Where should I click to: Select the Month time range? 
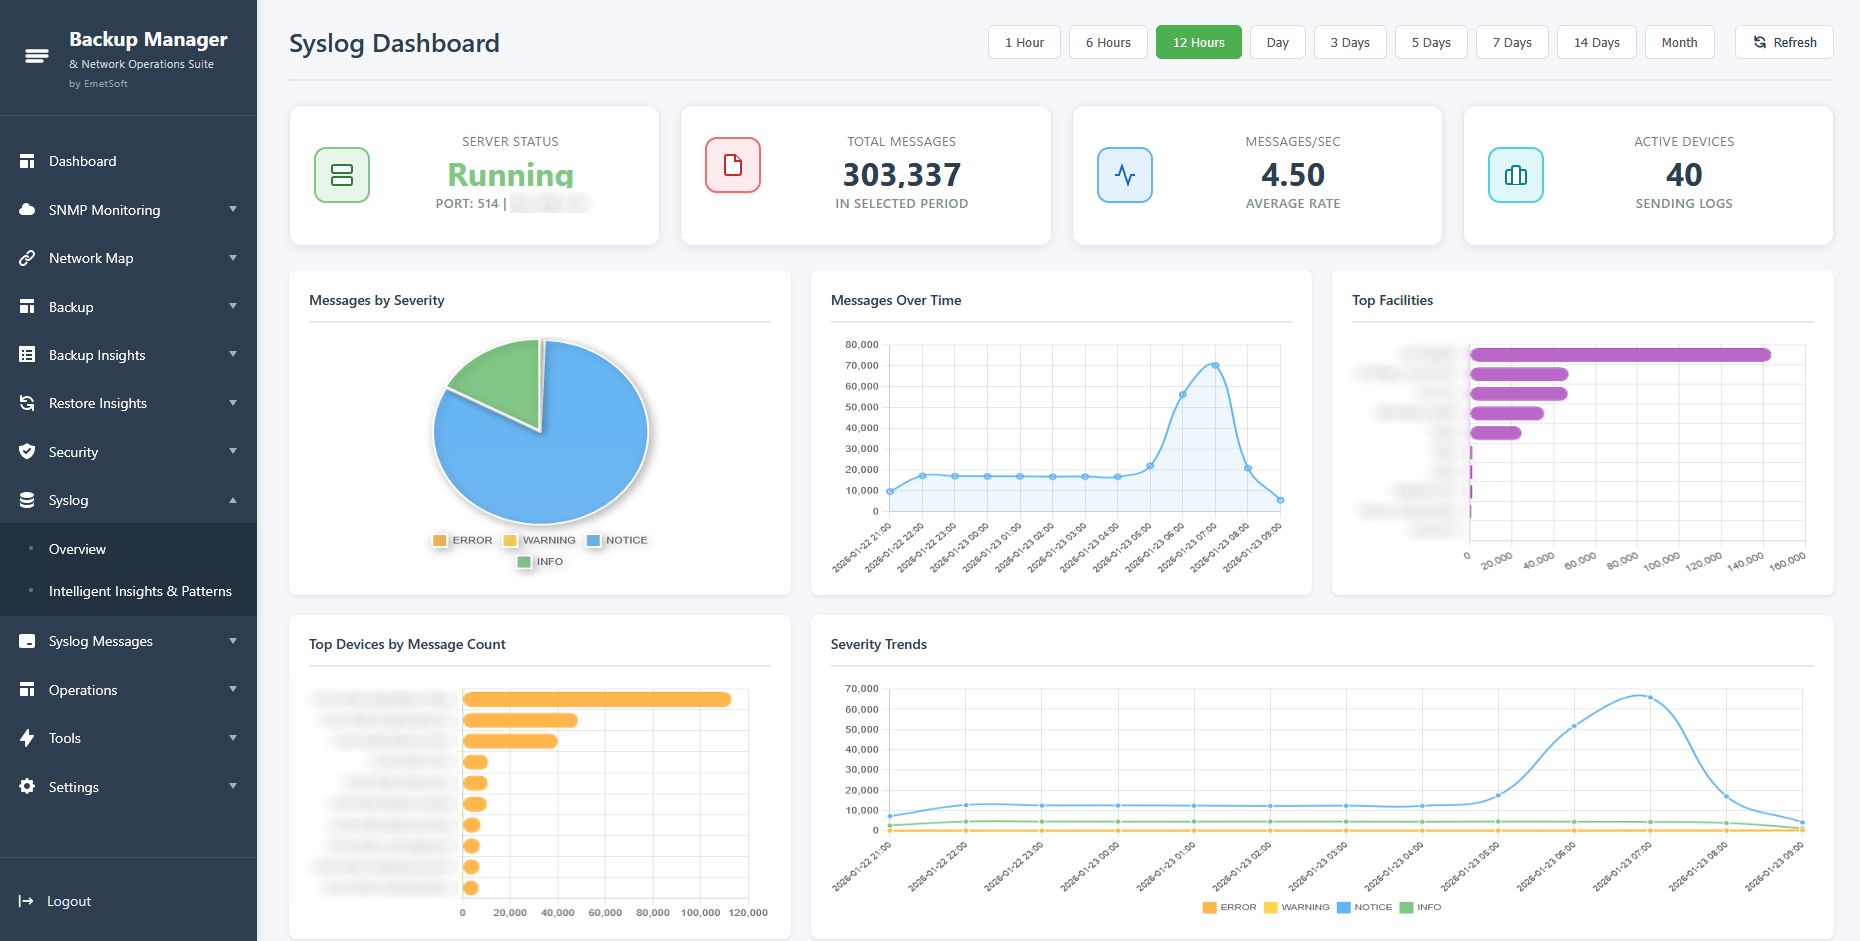[1680, 42]
